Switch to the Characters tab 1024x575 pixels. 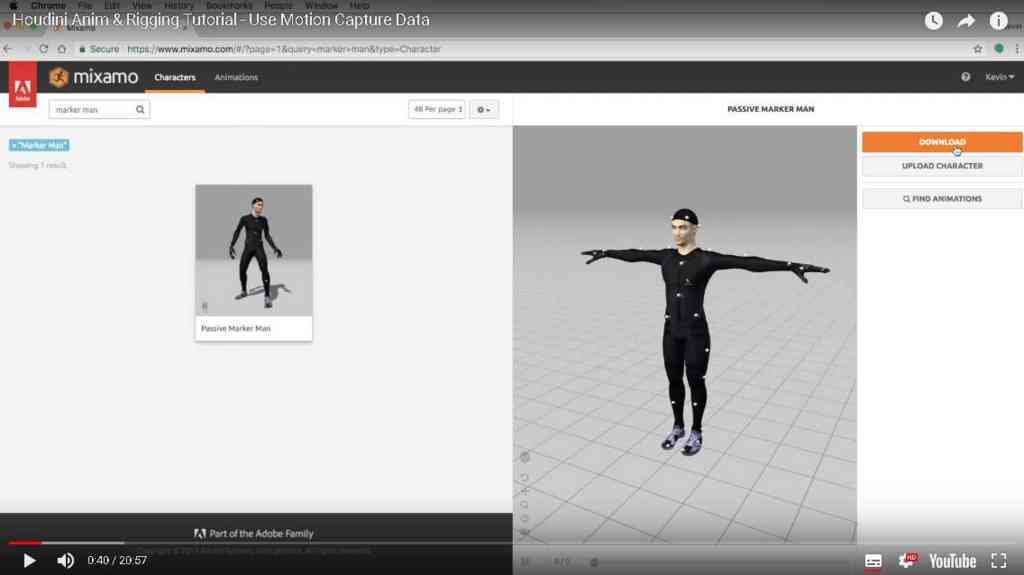(175, 77)
